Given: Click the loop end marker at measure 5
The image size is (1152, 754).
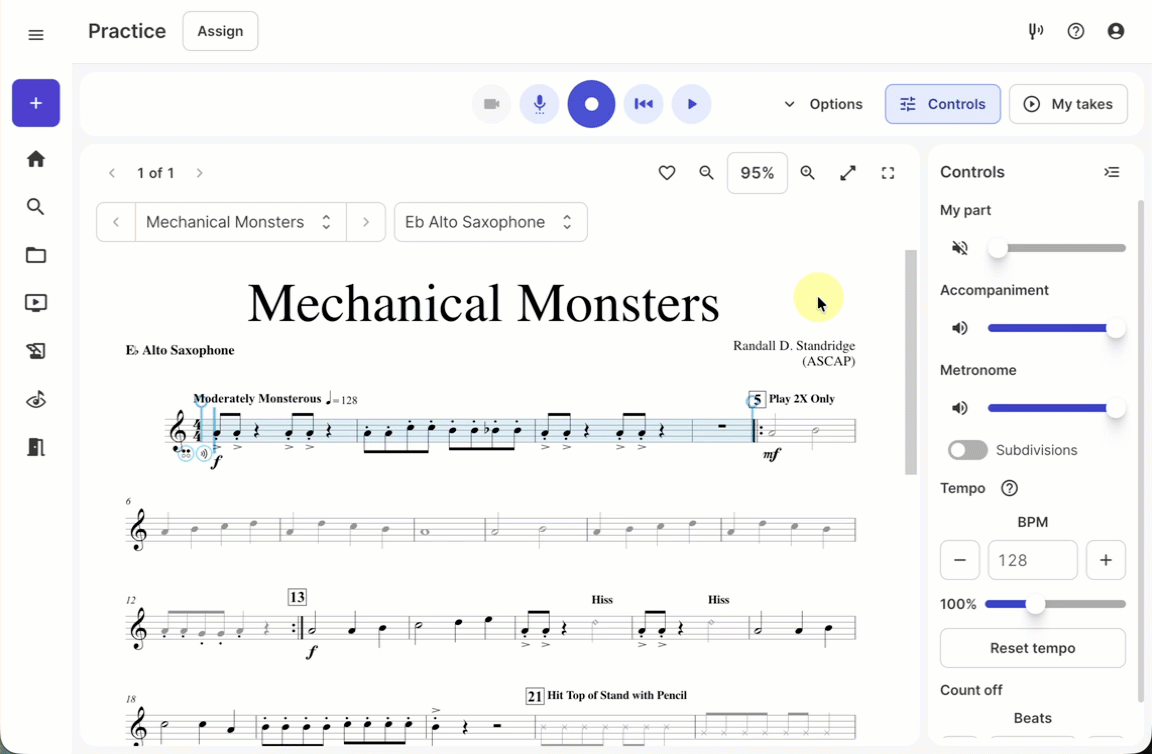Looking at the screenshot, I should [x=754, y=401].
